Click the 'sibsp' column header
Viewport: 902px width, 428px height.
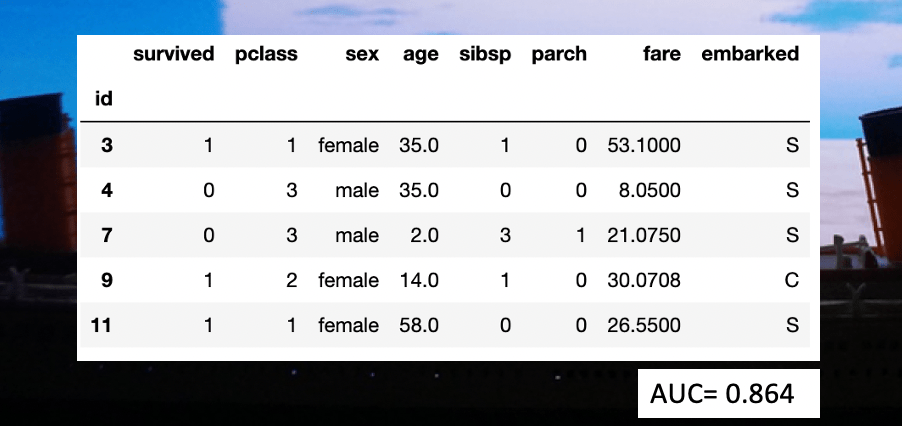tap(484, 55)
